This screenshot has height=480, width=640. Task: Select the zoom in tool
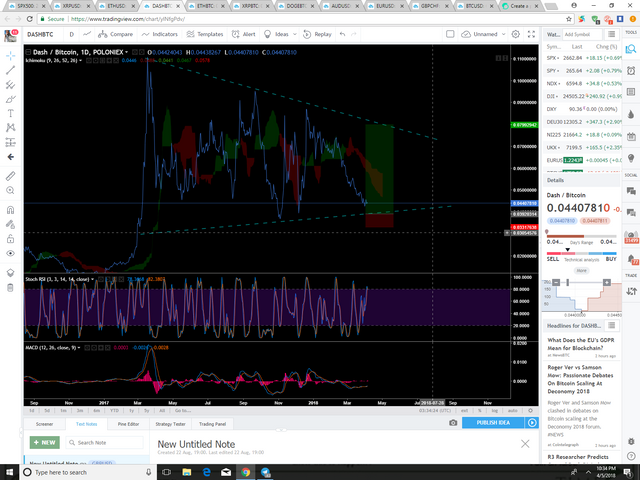point(11,190)
